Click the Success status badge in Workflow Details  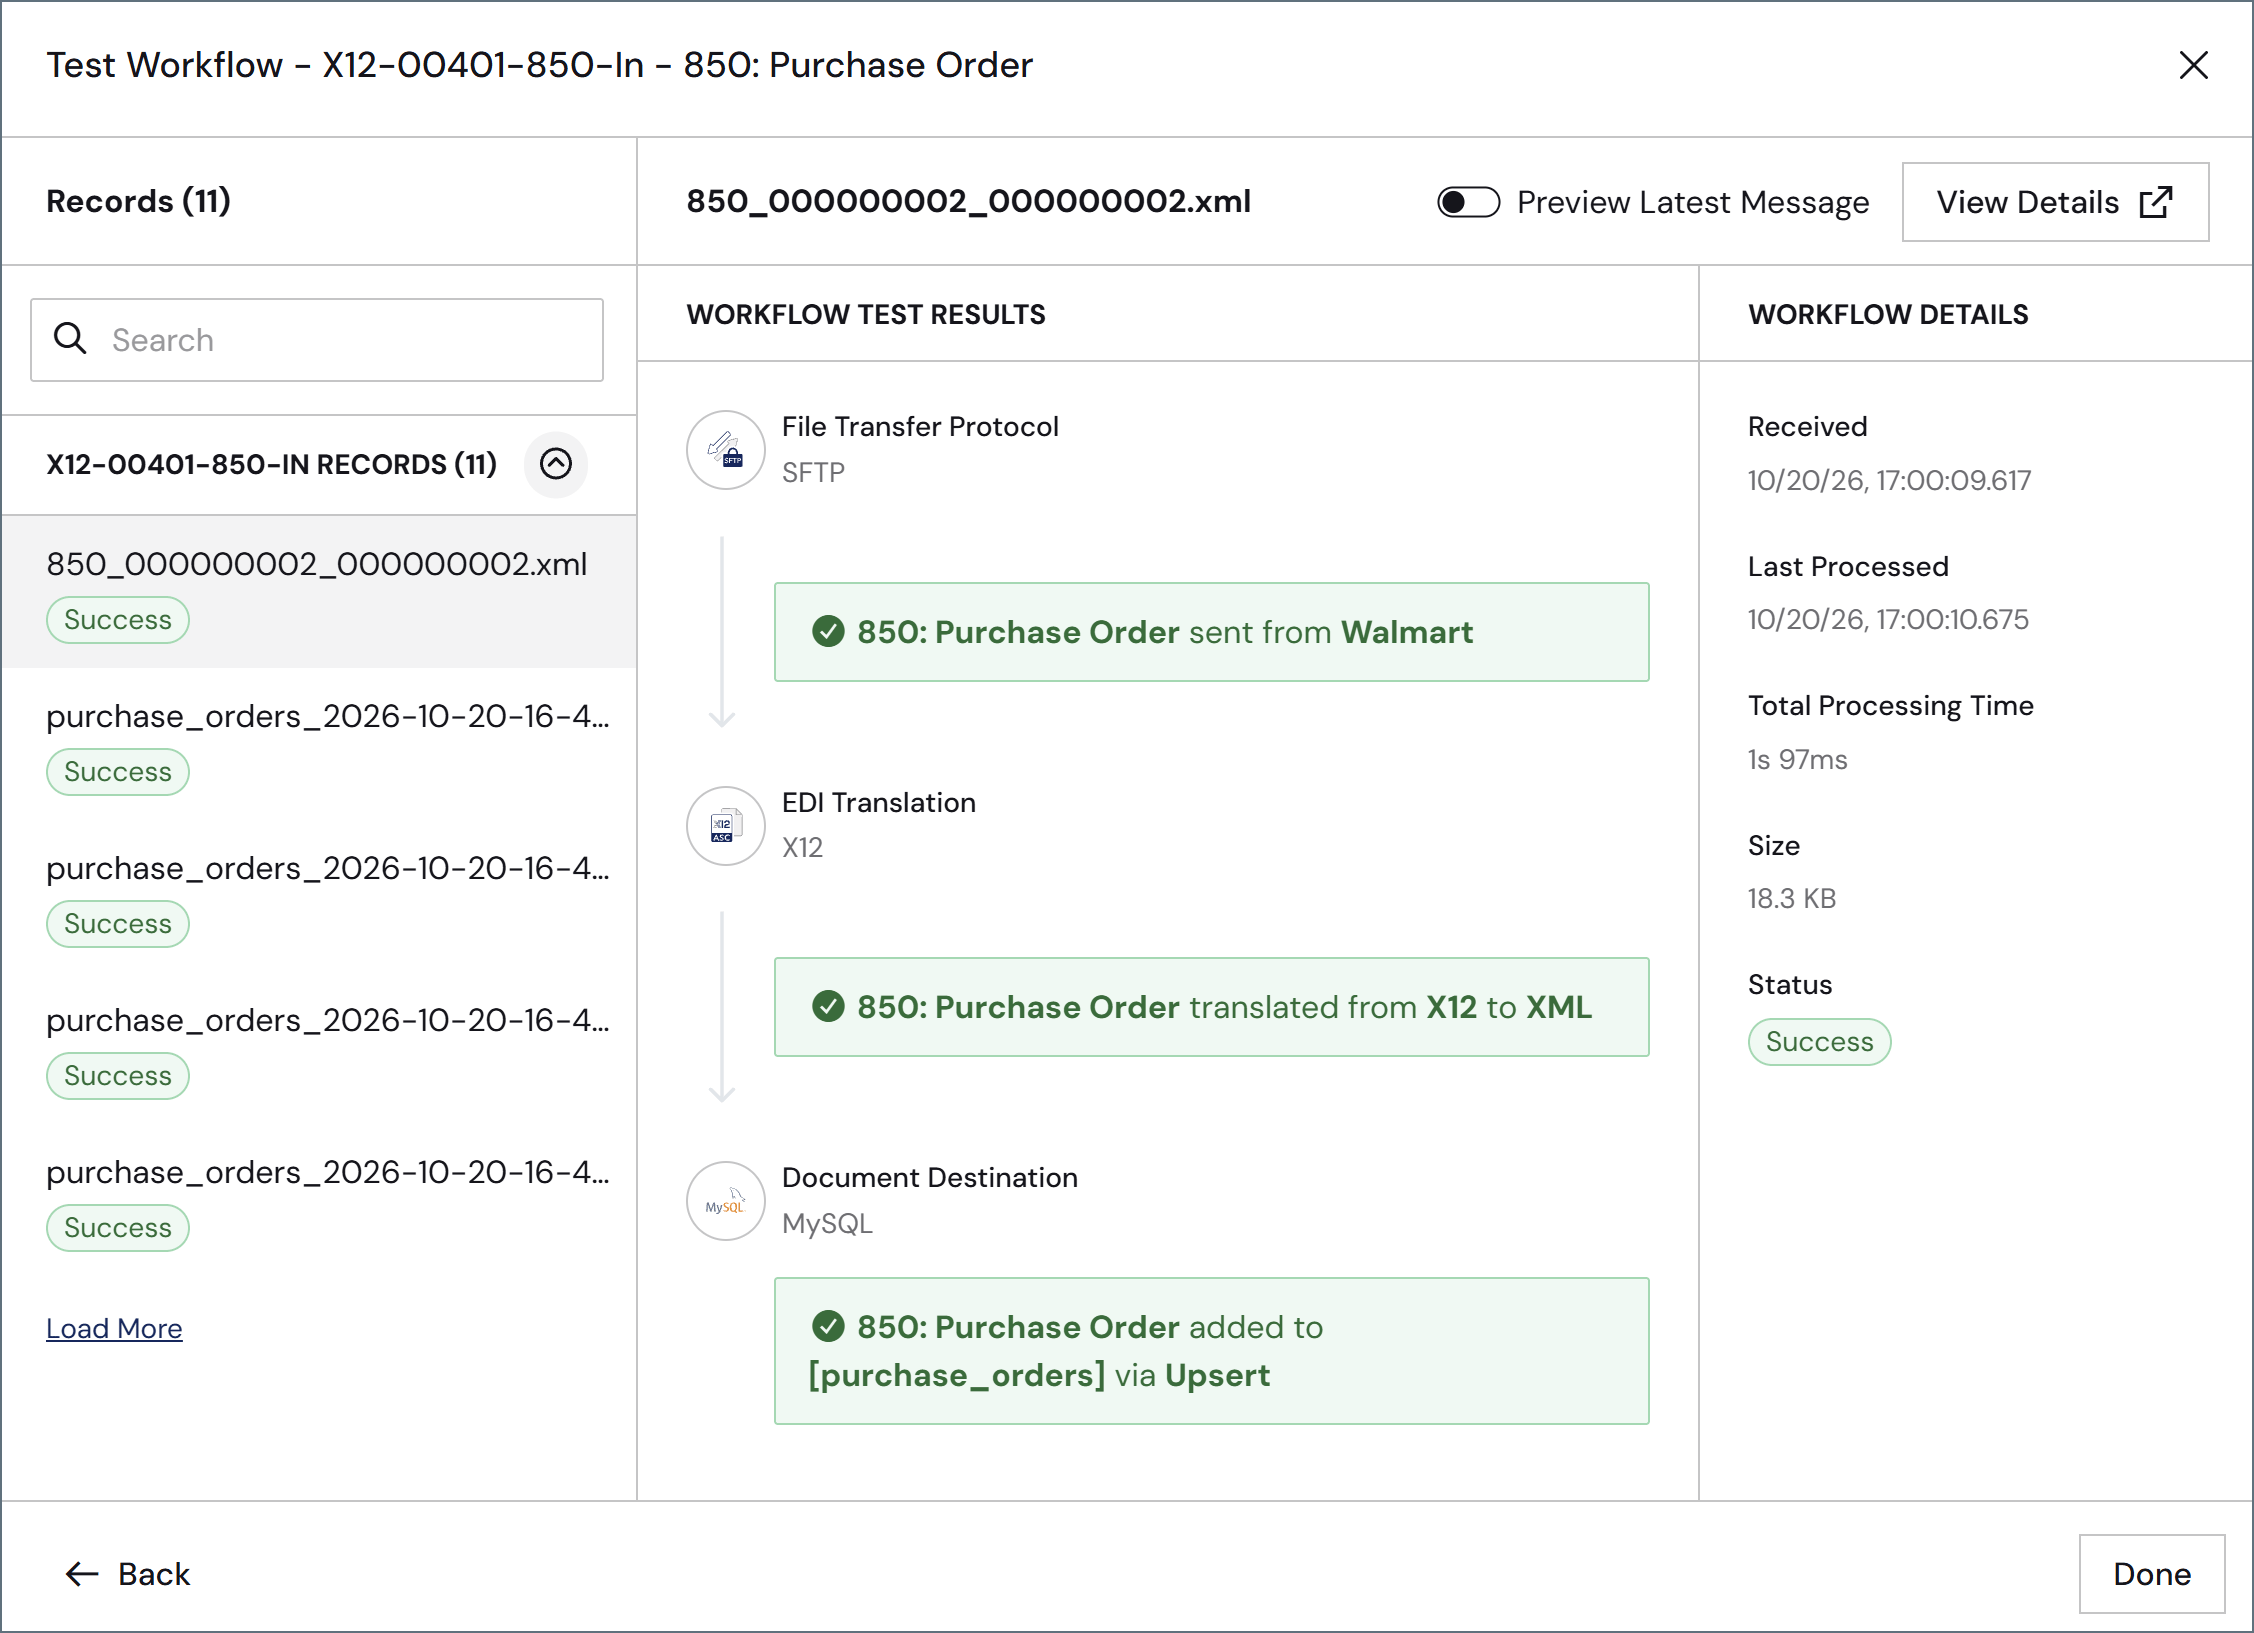point(1818,1041)
